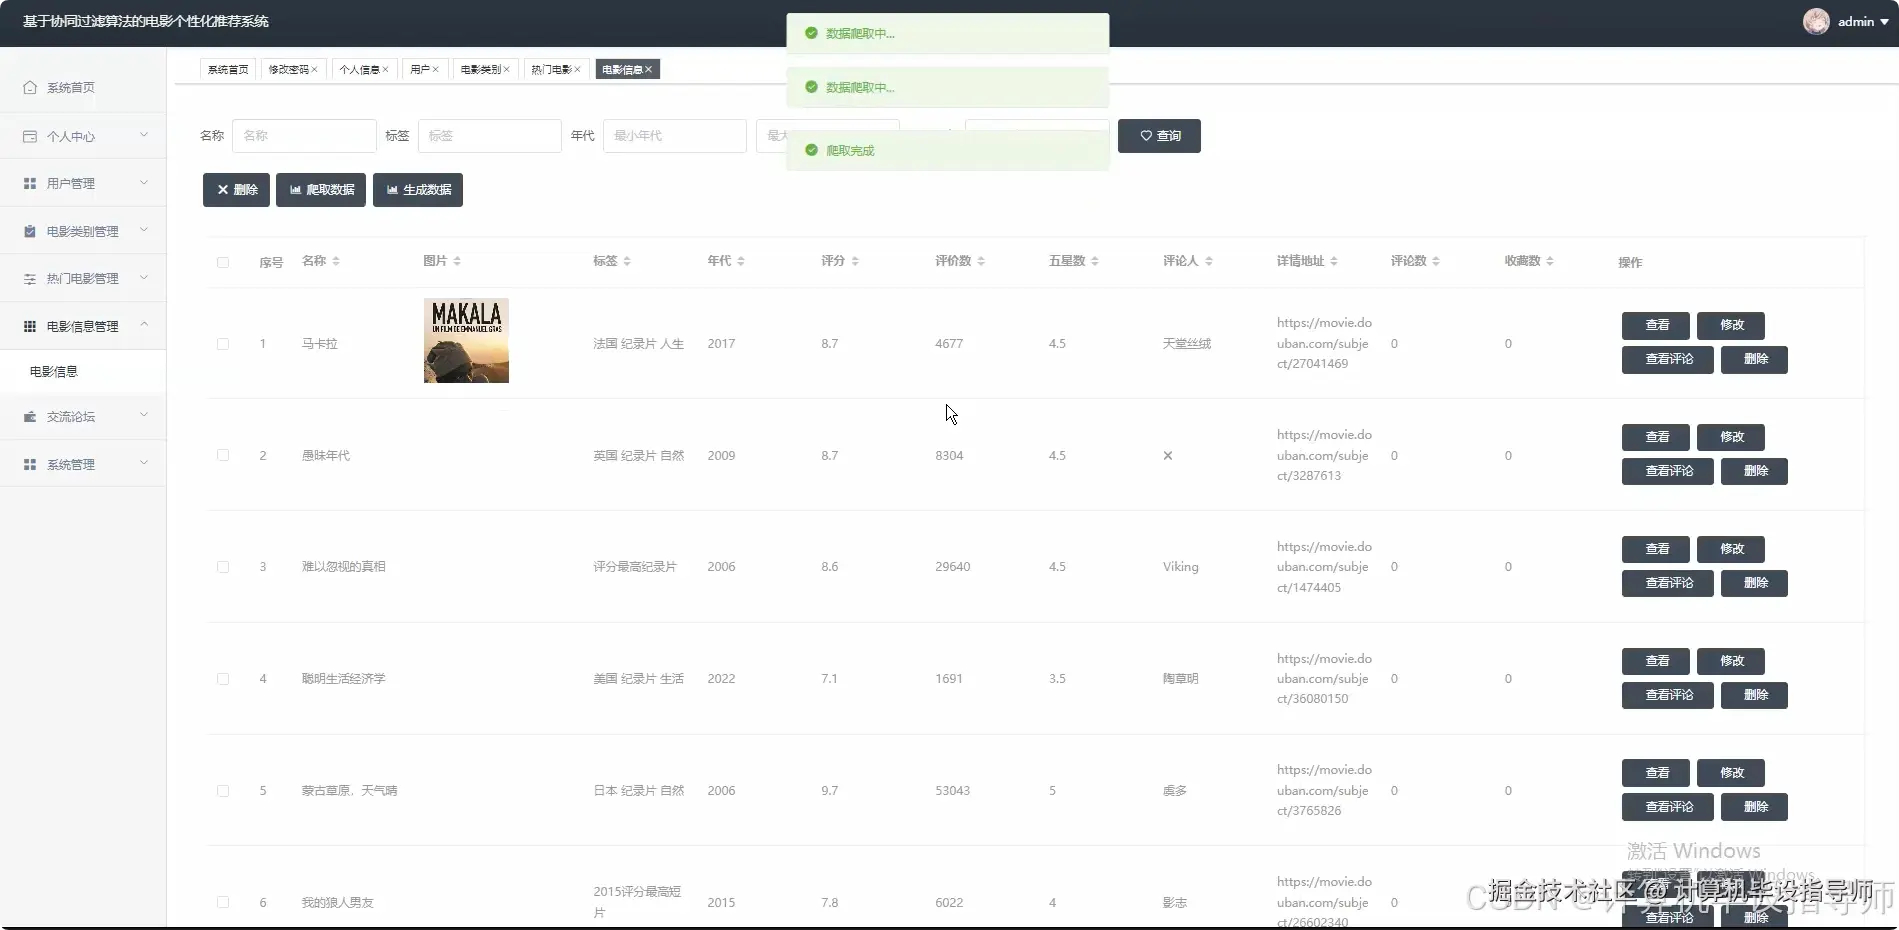Click the 查询 search button
Image resolution: width=1899 pixels, height=930 pixels.
click(1159, 136)
